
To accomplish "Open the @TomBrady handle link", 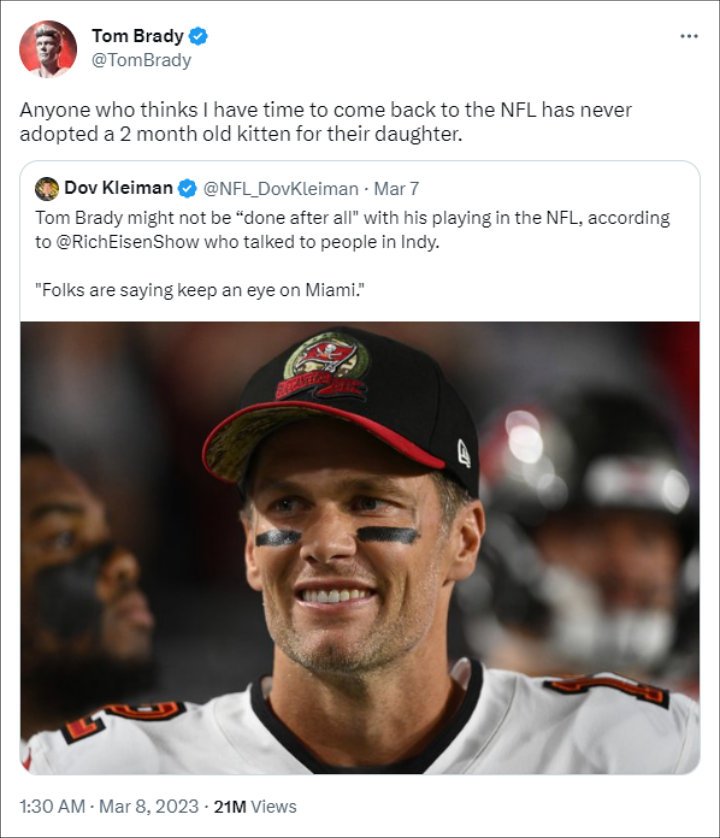I will [141, 60].
